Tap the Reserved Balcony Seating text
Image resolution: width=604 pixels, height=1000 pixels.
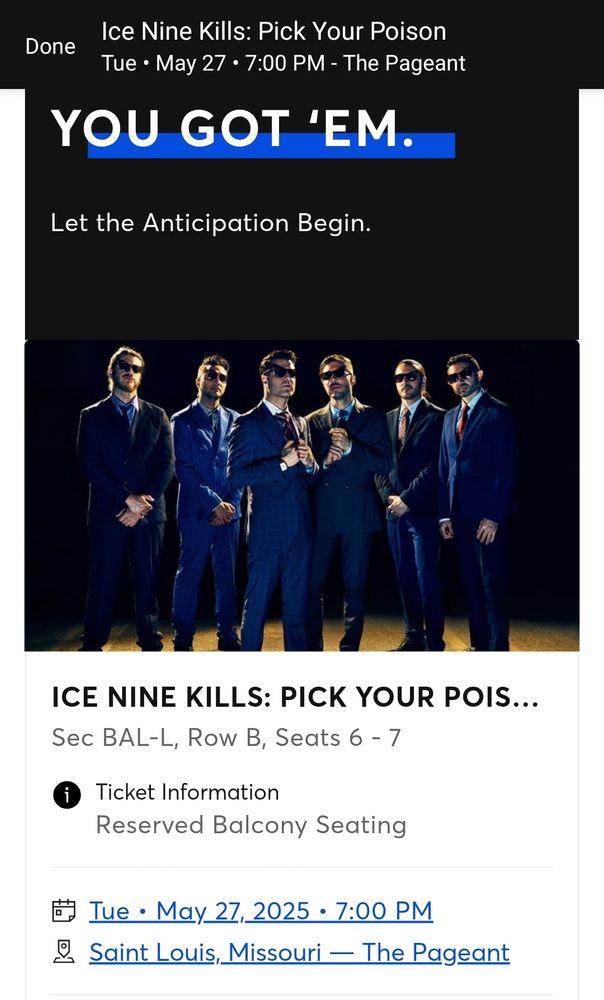click(x=251, y=825)
